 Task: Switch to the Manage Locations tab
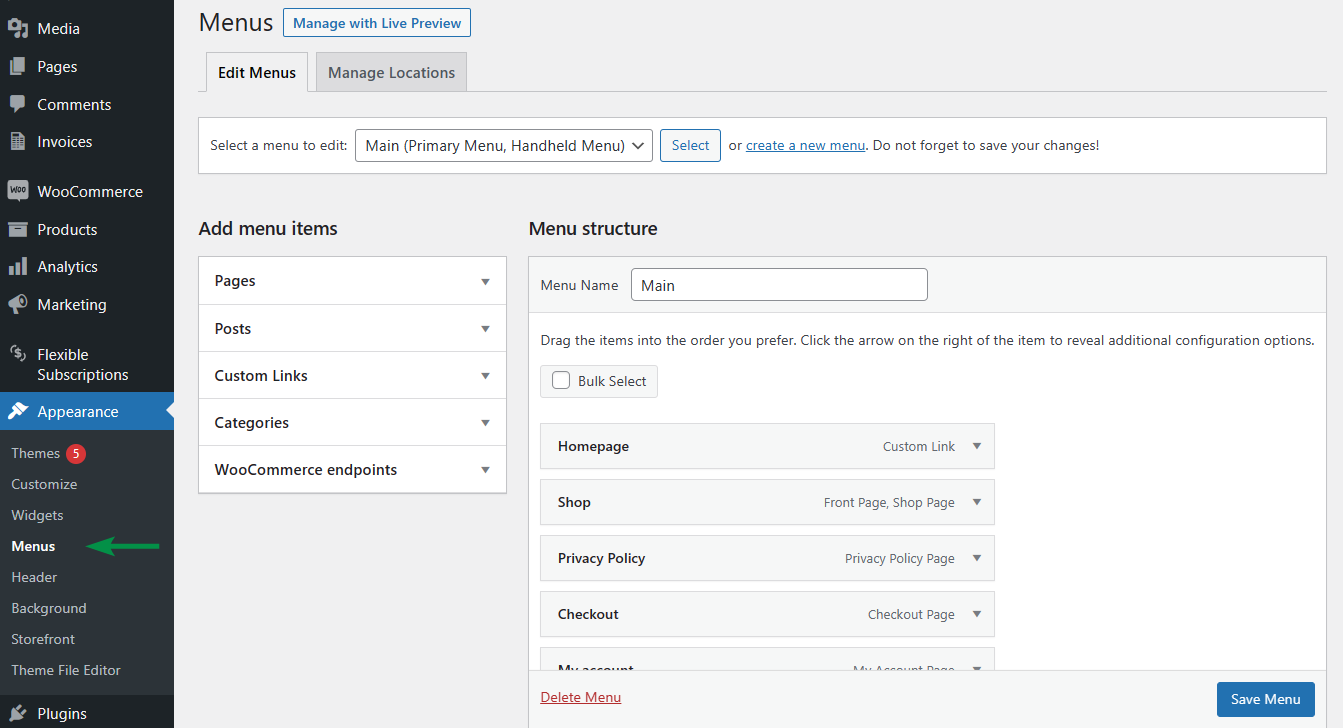[391, 72]
